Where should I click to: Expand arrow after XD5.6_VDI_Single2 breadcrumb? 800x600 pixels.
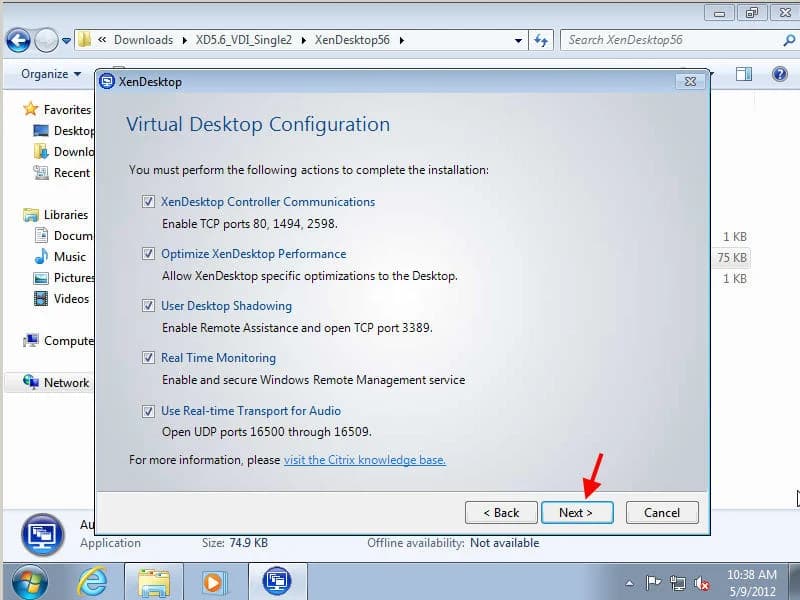click(x=304, y=40)
